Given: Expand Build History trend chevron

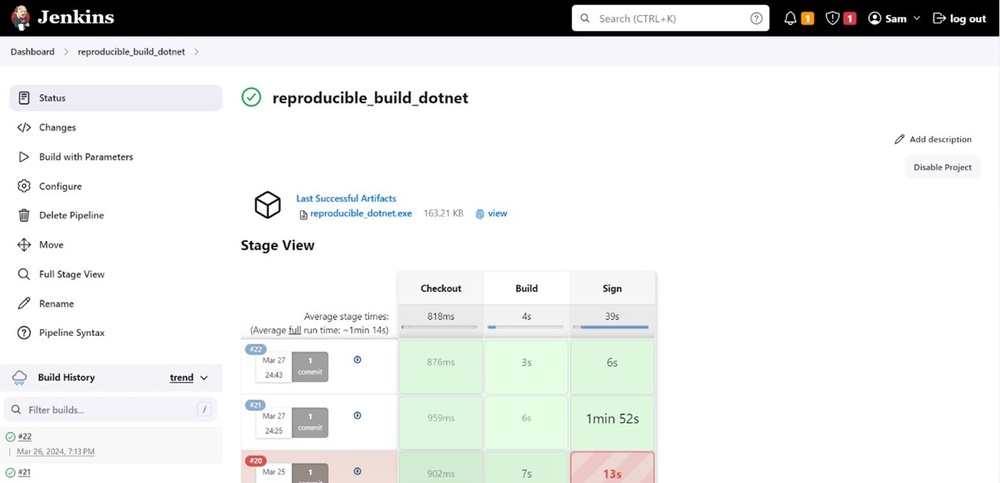Looking at the screenshot, I should pos(204,378).
